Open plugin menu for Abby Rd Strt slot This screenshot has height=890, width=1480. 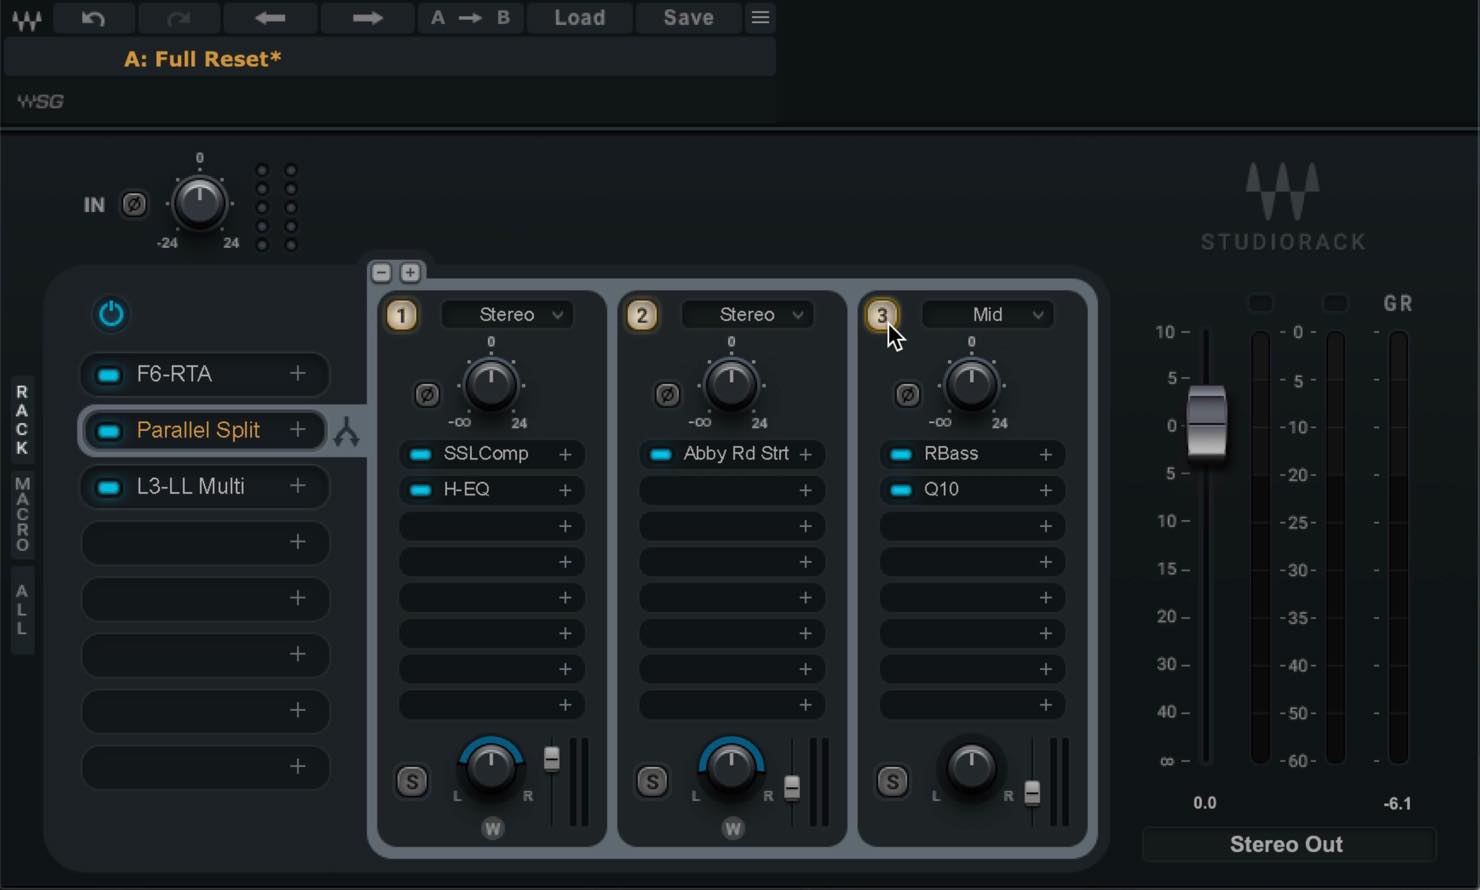[805, 454]
